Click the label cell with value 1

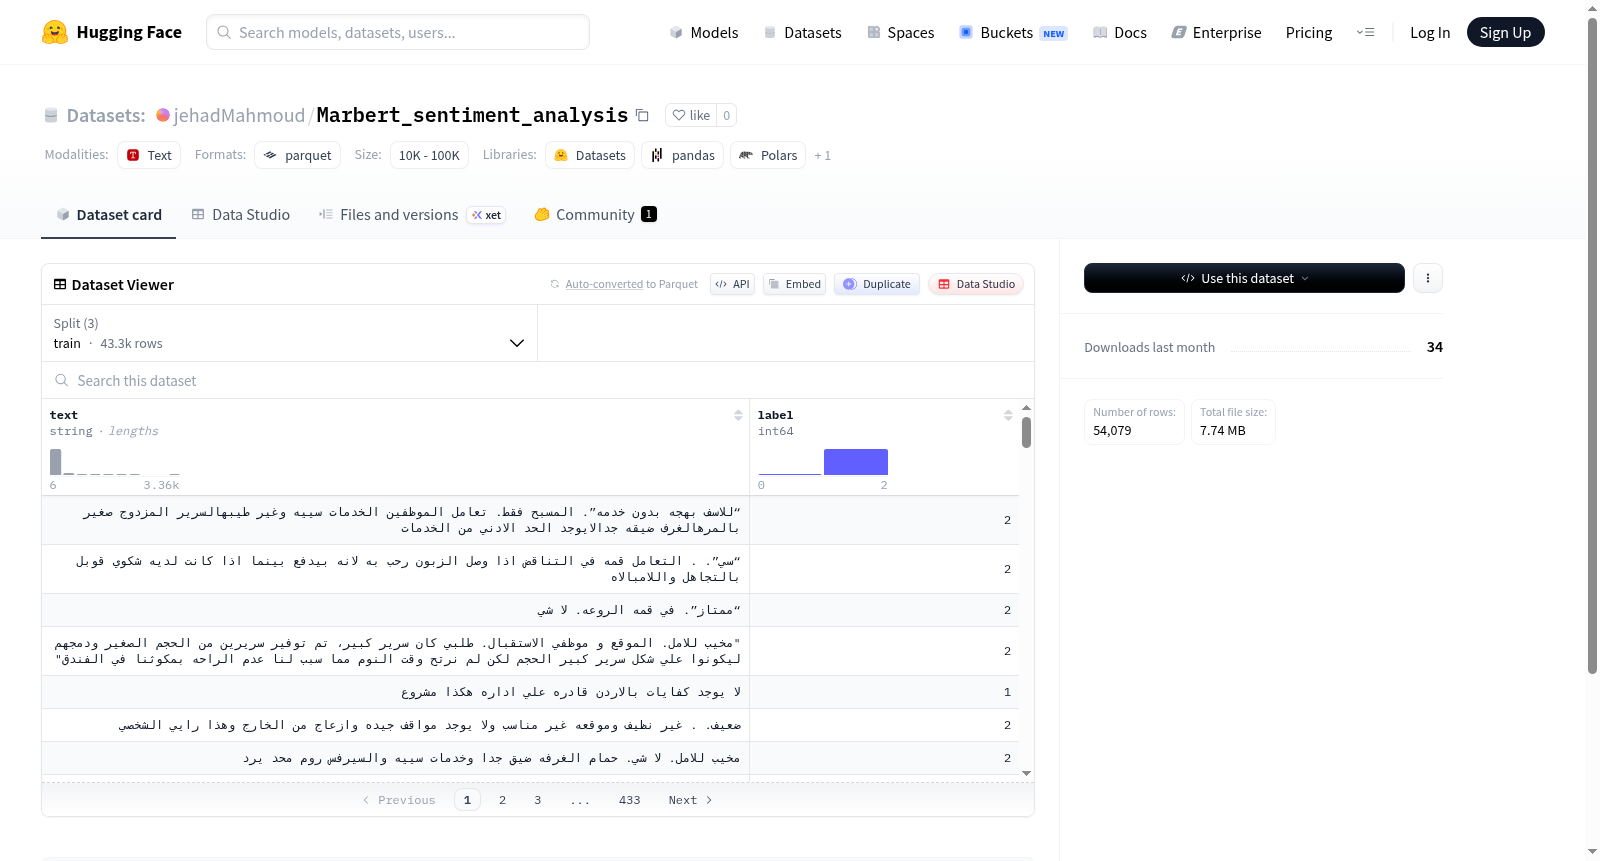click(x=884, y=692)
